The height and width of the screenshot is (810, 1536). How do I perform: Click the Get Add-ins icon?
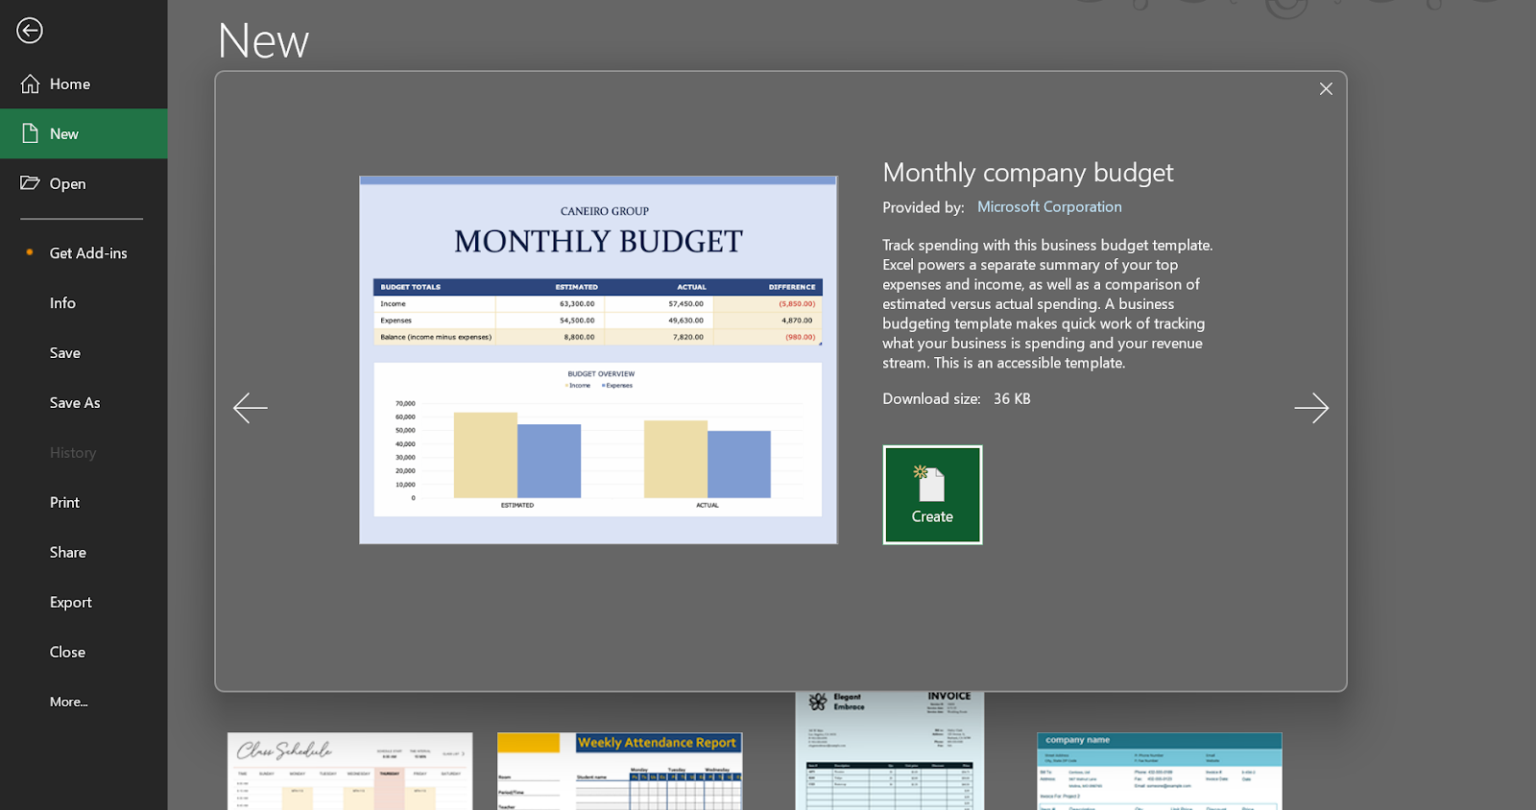click(28, 253)
